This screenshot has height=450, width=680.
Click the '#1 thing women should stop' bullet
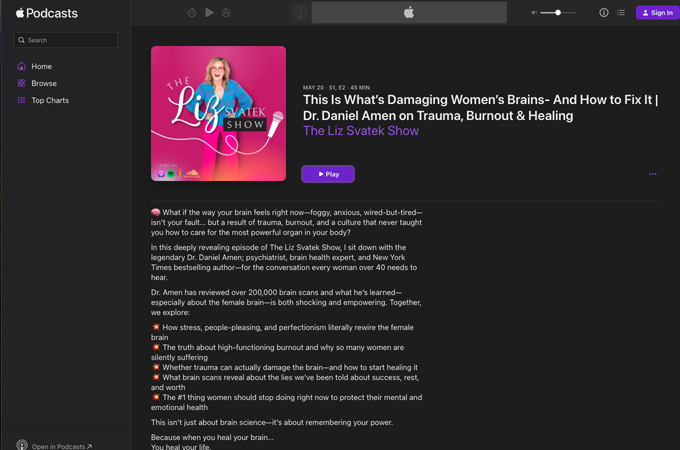coord(287,402)
